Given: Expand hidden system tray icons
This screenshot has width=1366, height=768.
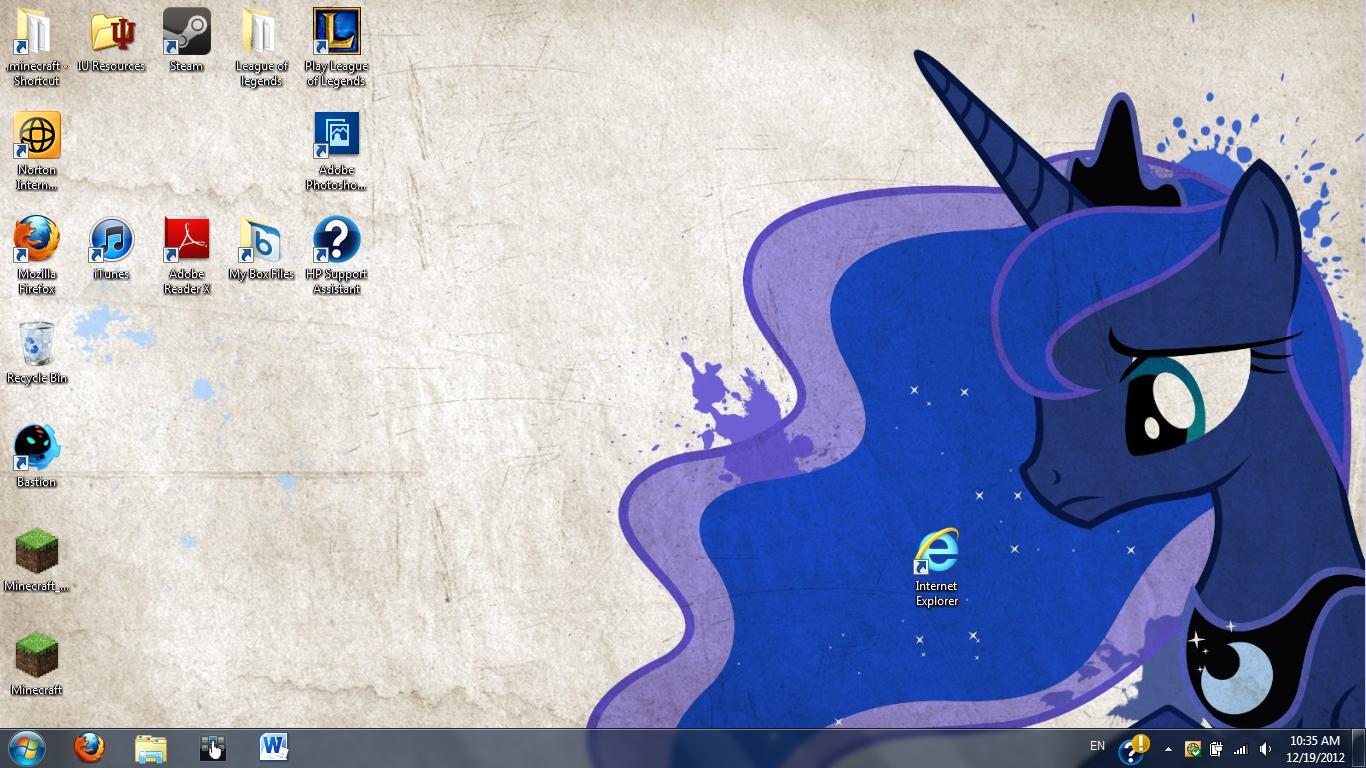Looking at the screenshot, I should click(1166, 747).
